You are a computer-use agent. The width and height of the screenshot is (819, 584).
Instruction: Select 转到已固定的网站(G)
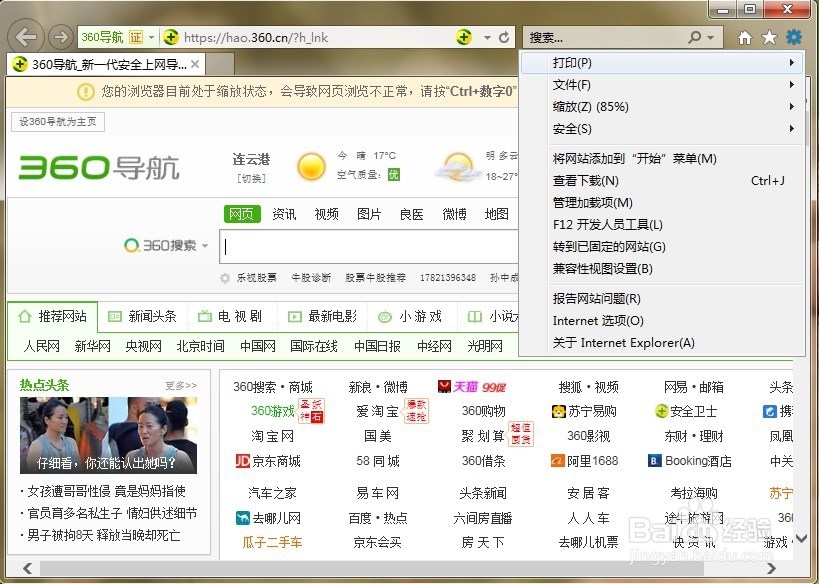point(662,247)
